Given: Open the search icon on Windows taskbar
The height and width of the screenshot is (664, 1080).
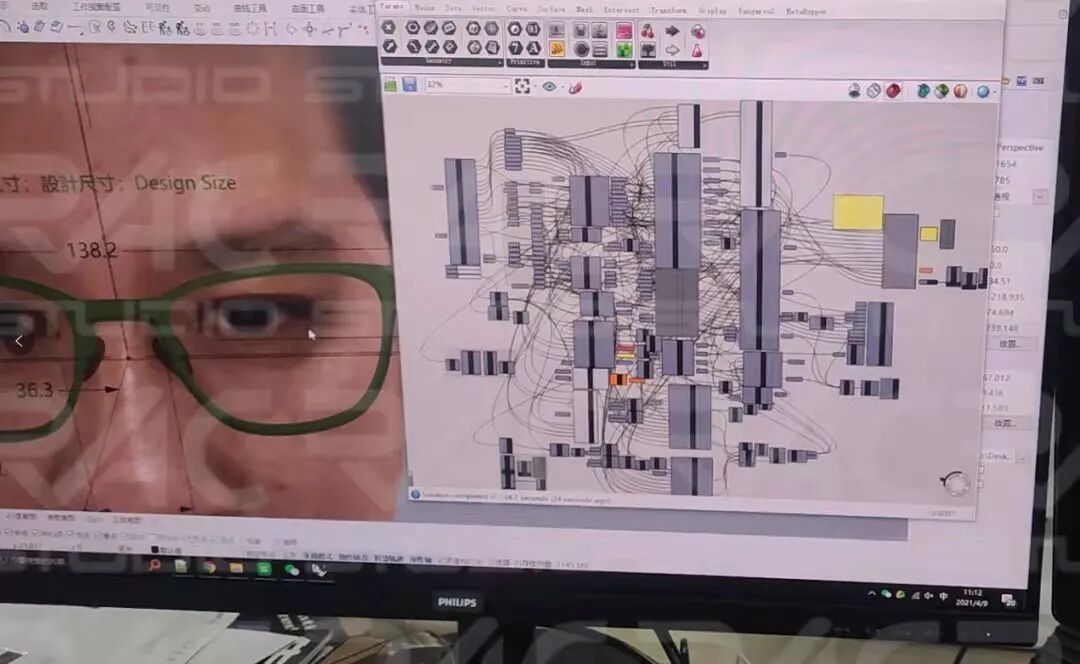Looking at the screenshot, I should click(155, 566).
